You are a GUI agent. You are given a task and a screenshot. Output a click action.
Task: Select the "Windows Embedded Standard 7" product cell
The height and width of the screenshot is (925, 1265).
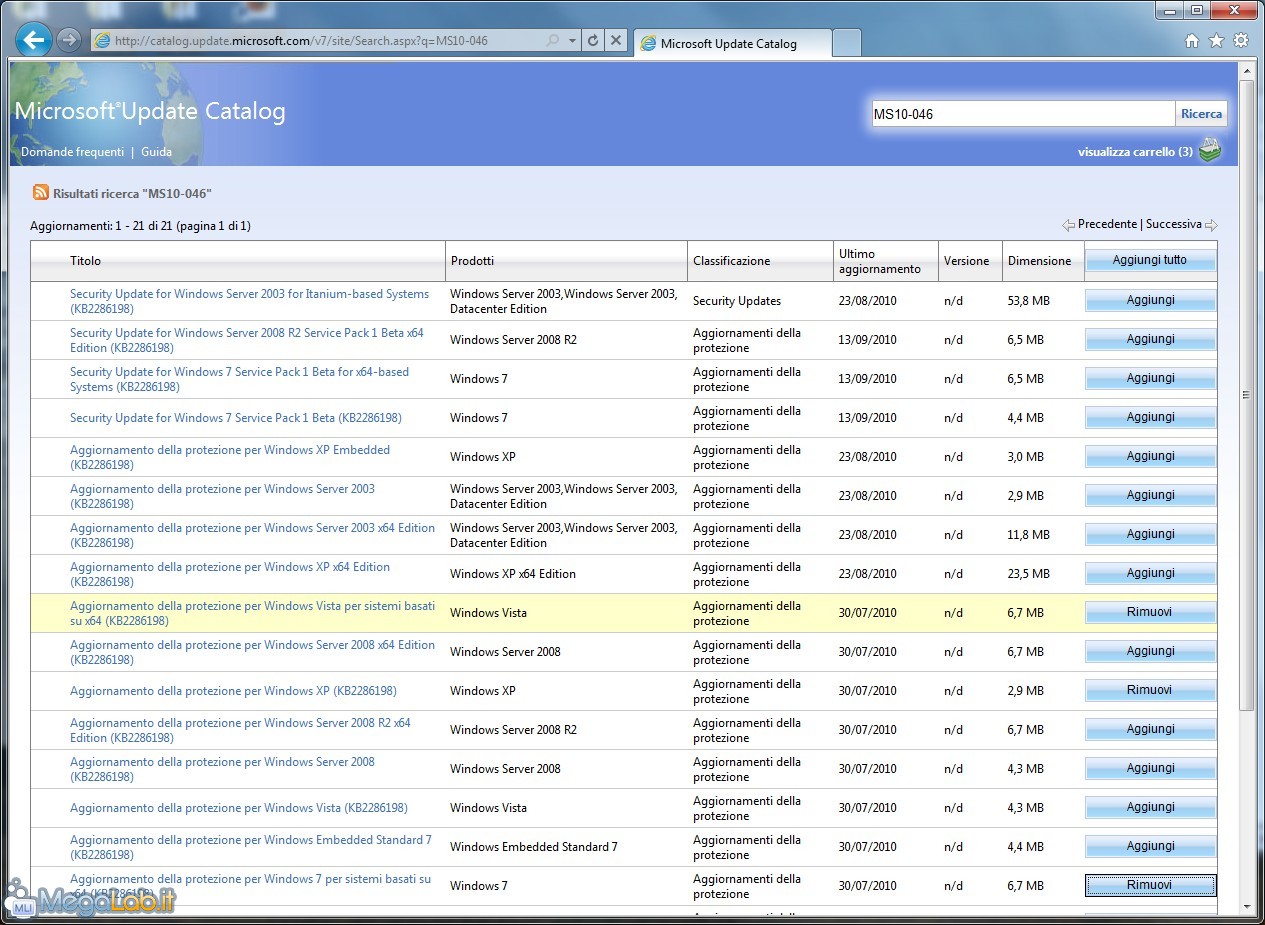pos(534,847)
